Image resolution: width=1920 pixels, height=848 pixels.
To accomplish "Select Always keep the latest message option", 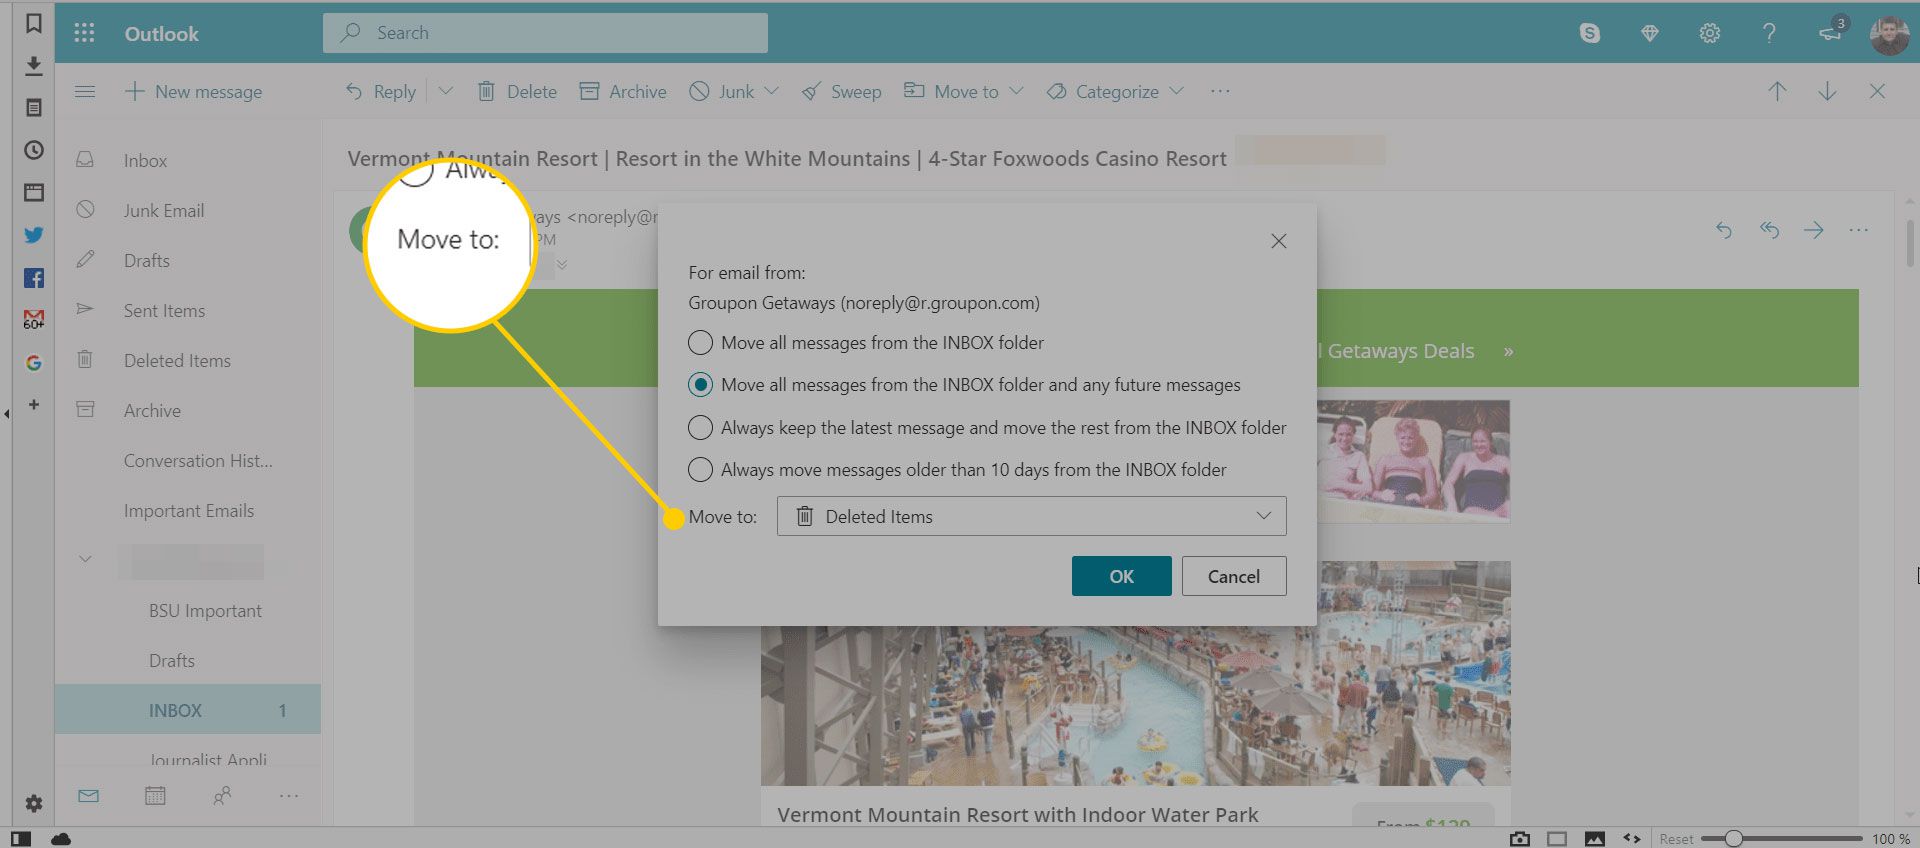I will coord(987,428).
